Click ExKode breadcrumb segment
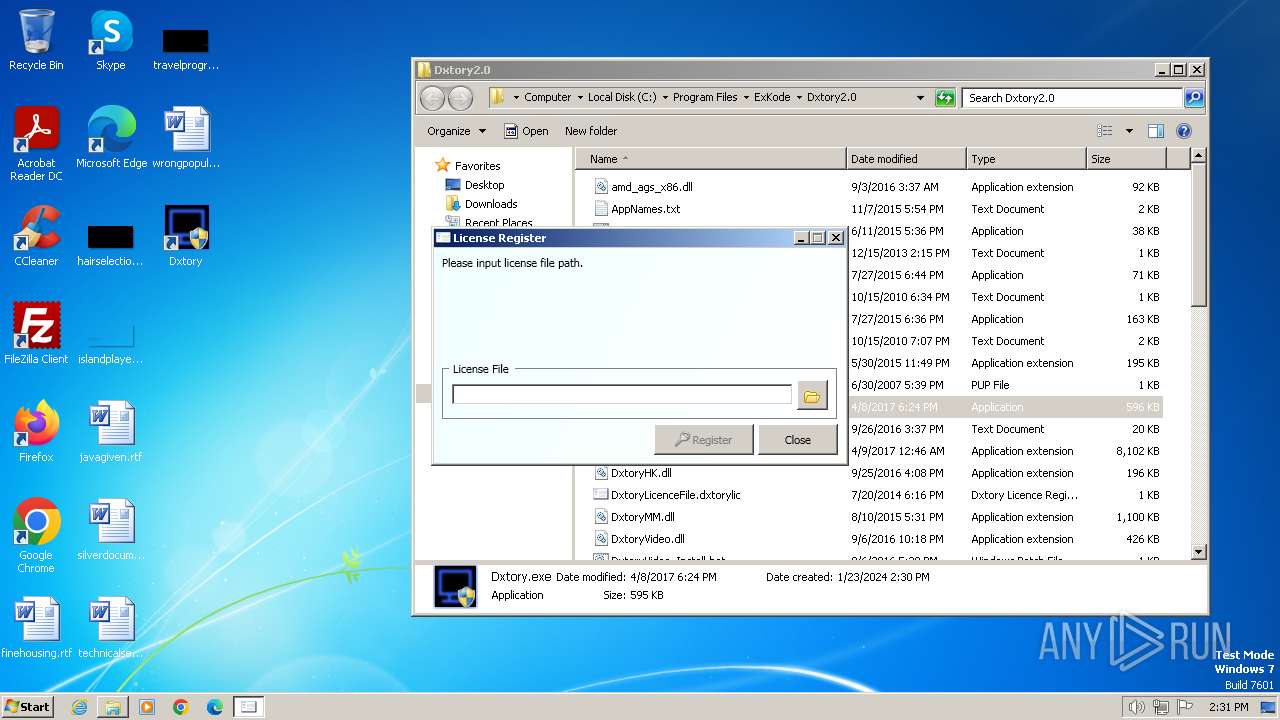Screen dimensions: 1280x720 pyautogui.click(x=772, y=98)
